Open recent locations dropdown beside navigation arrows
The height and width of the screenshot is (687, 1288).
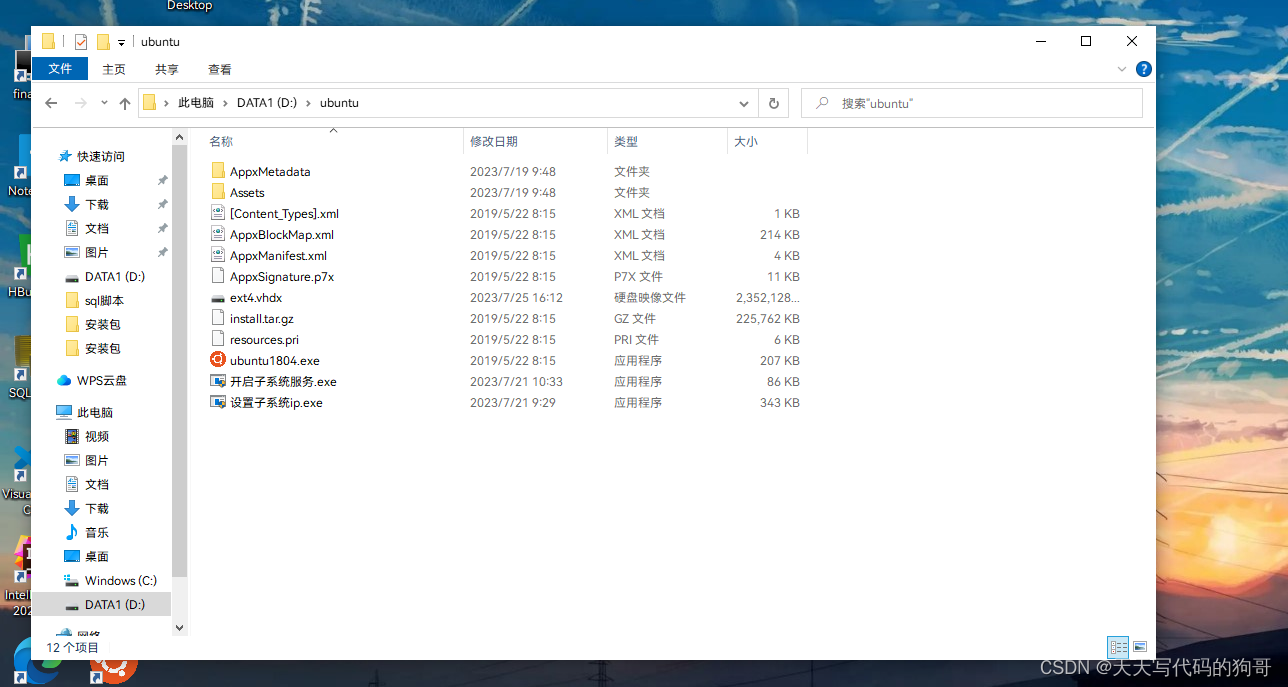point(105,103)
